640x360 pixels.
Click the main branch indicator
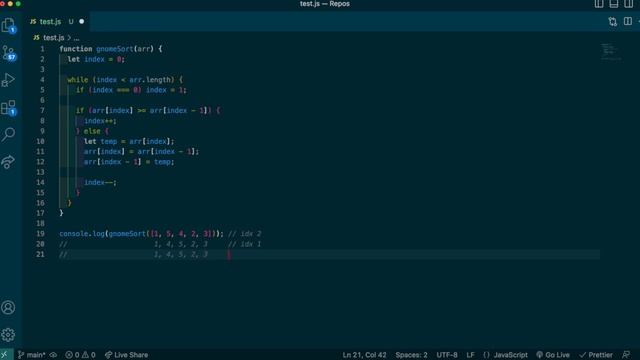point(31,355)
